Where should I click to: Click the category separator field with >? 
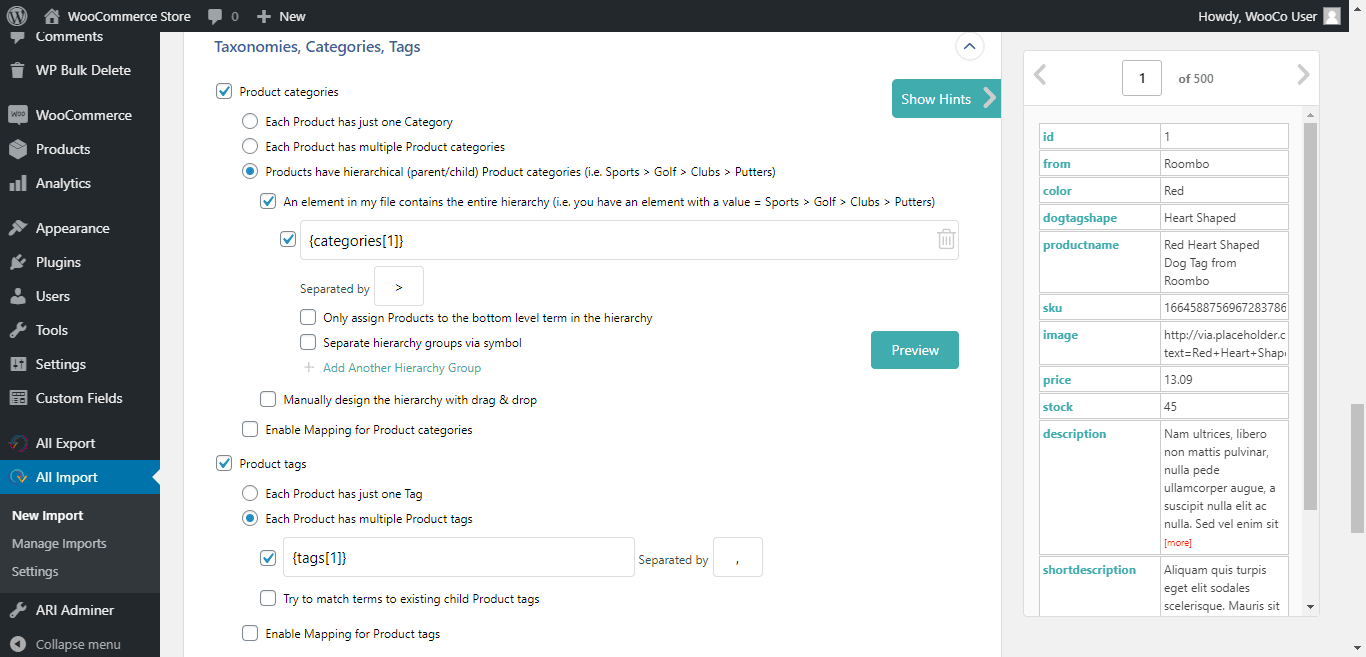tap(399, 286)
